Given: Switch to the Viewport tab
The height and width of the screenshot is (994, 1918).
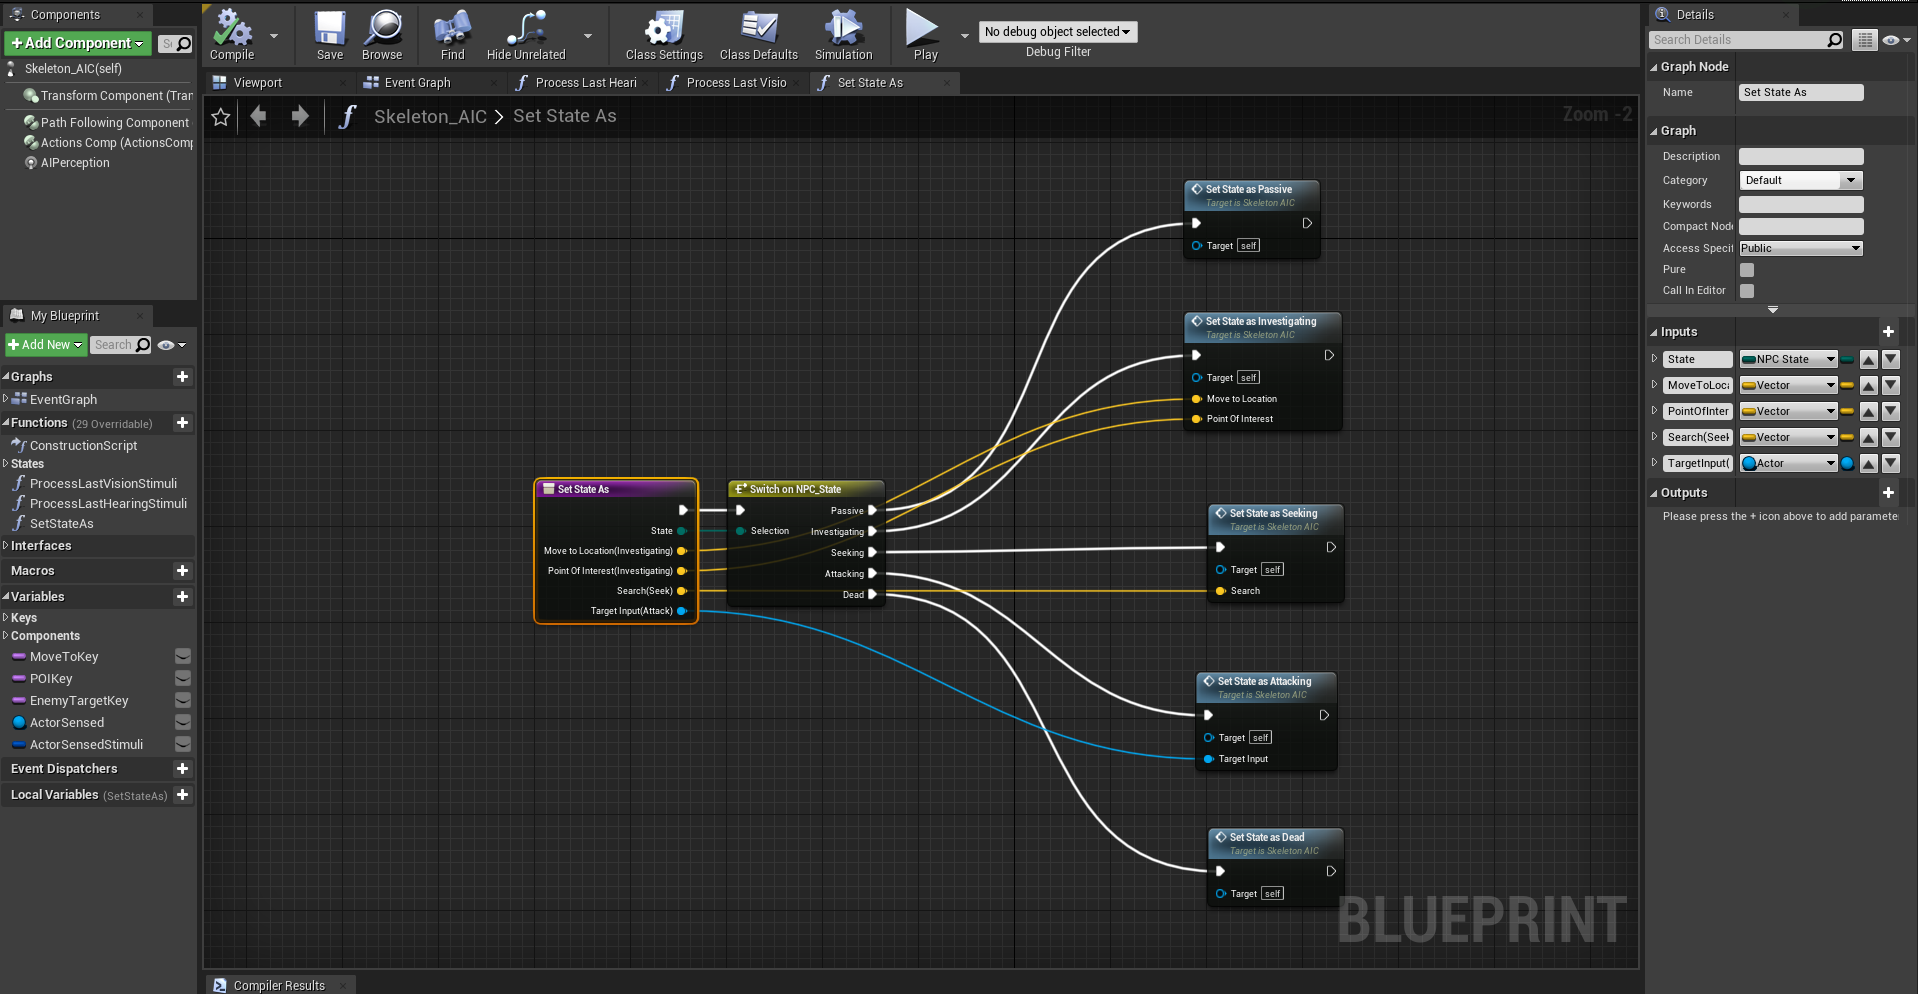Looking at the screenshot, I should [257, 83].
